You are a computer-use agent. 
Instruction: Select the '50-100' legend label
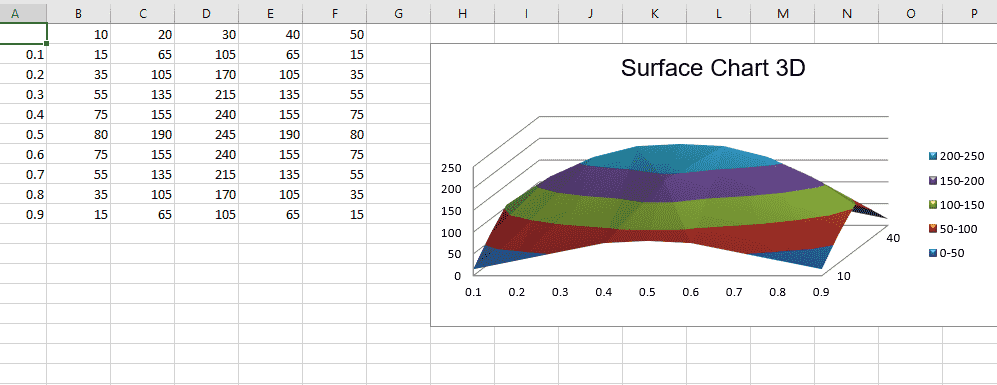click(959, 228)
